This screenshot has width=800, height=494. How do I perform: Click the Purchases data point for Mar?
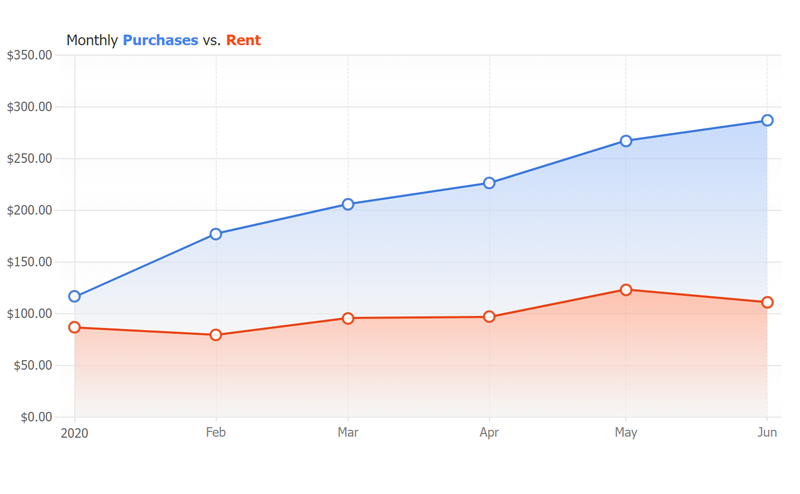[x=348, y=204]
